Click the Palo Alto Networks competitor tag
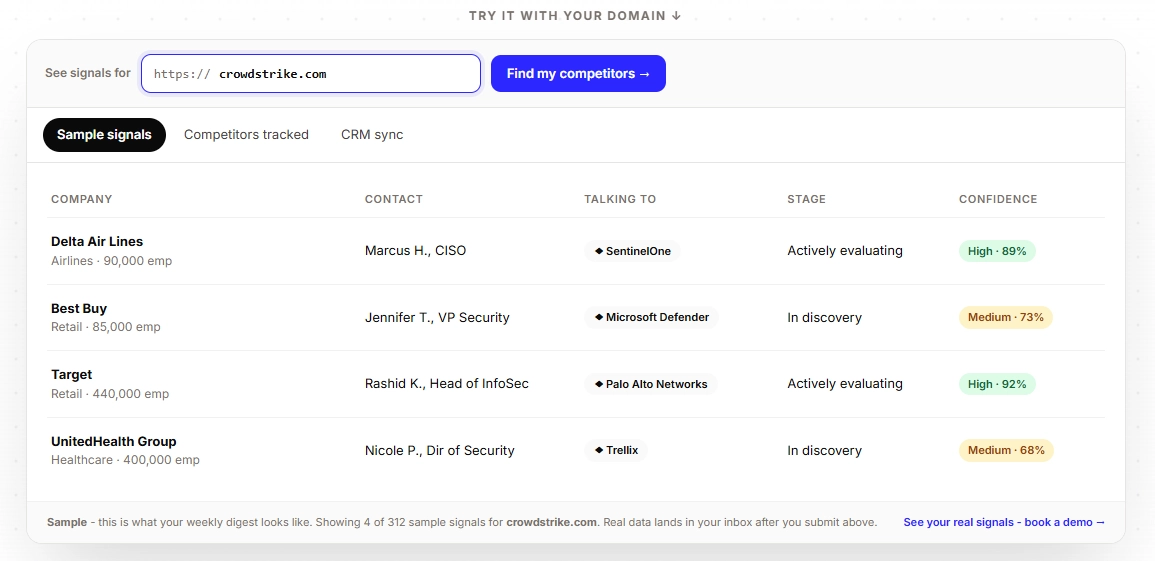 click(x=650, y=384)
